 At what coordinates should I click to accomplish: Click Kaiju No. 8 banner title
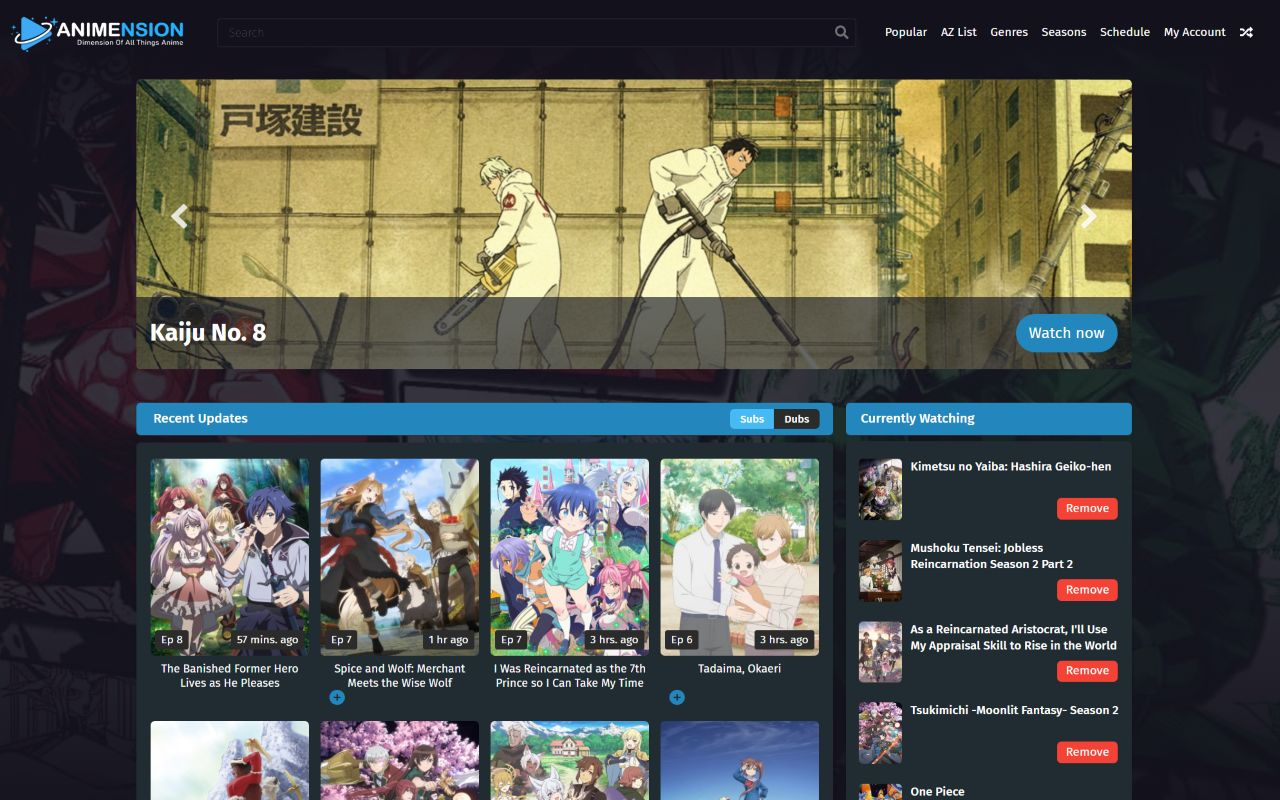tap(208, 333)
